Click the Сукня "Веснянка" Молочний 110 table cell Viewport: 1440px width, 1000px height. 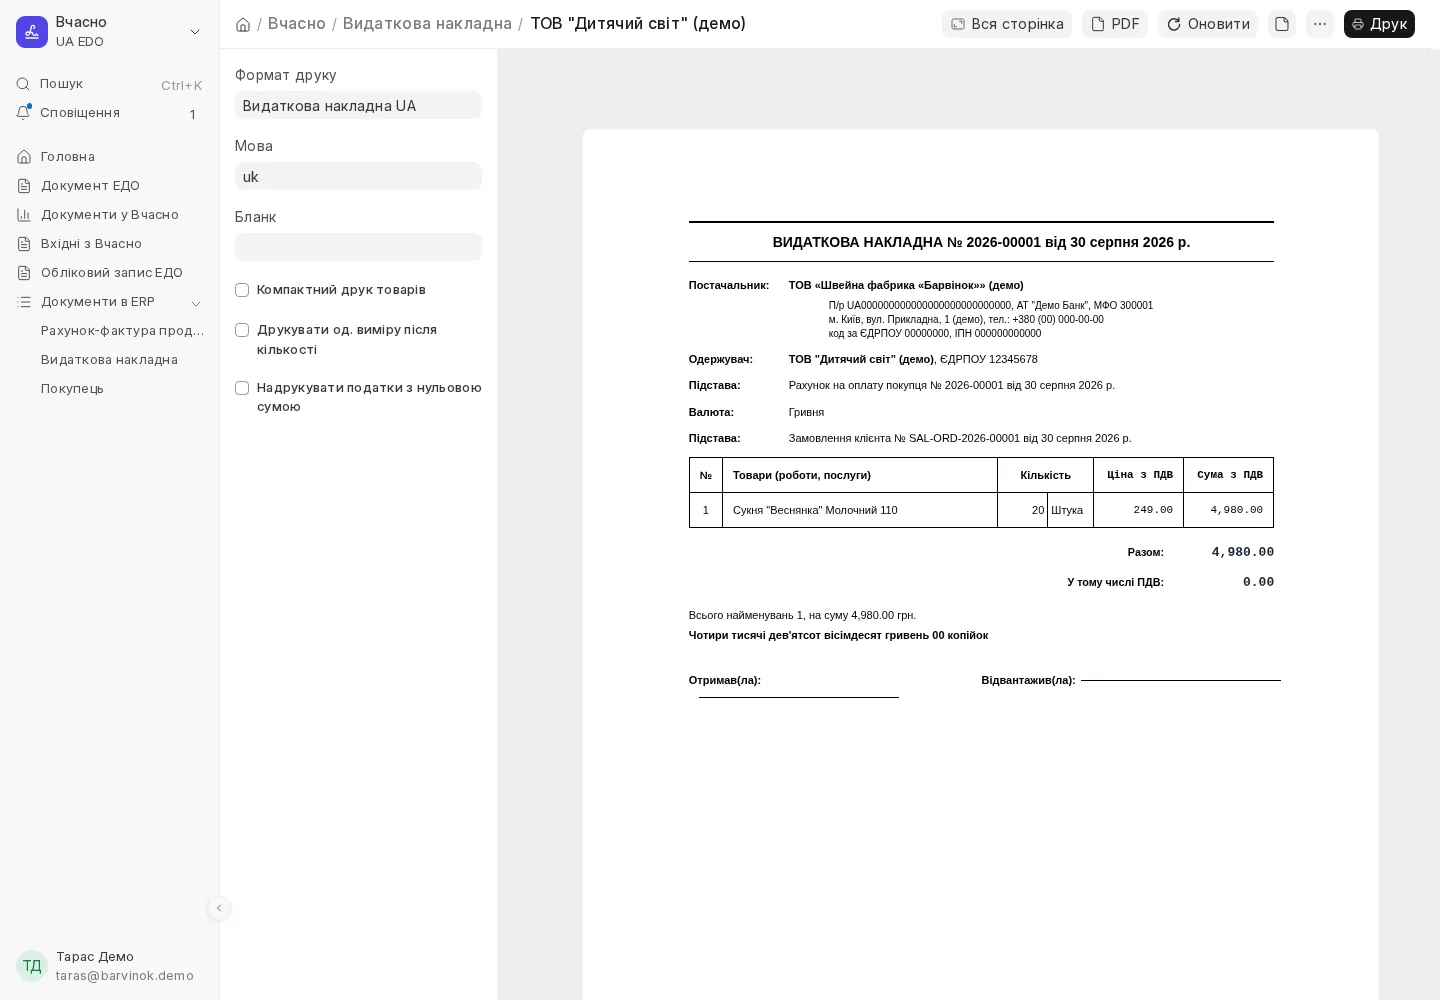point(860,510)
